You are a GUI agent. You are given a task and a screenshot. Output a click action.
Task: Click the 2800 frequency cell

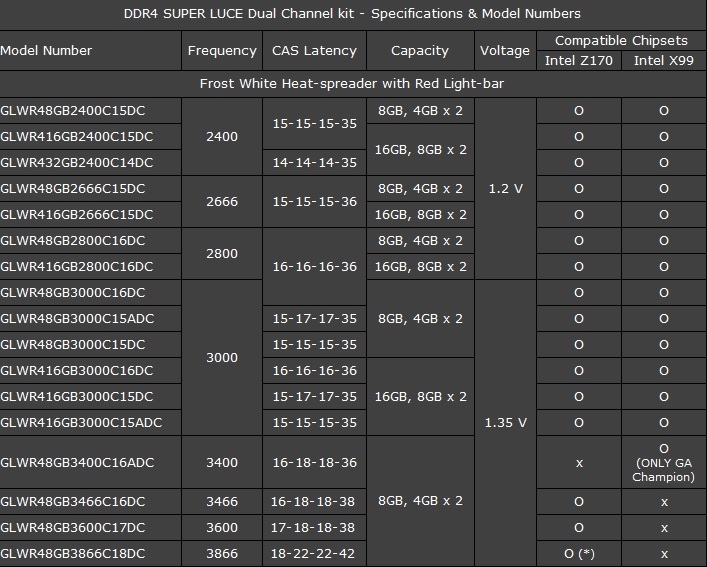(222, 254)
